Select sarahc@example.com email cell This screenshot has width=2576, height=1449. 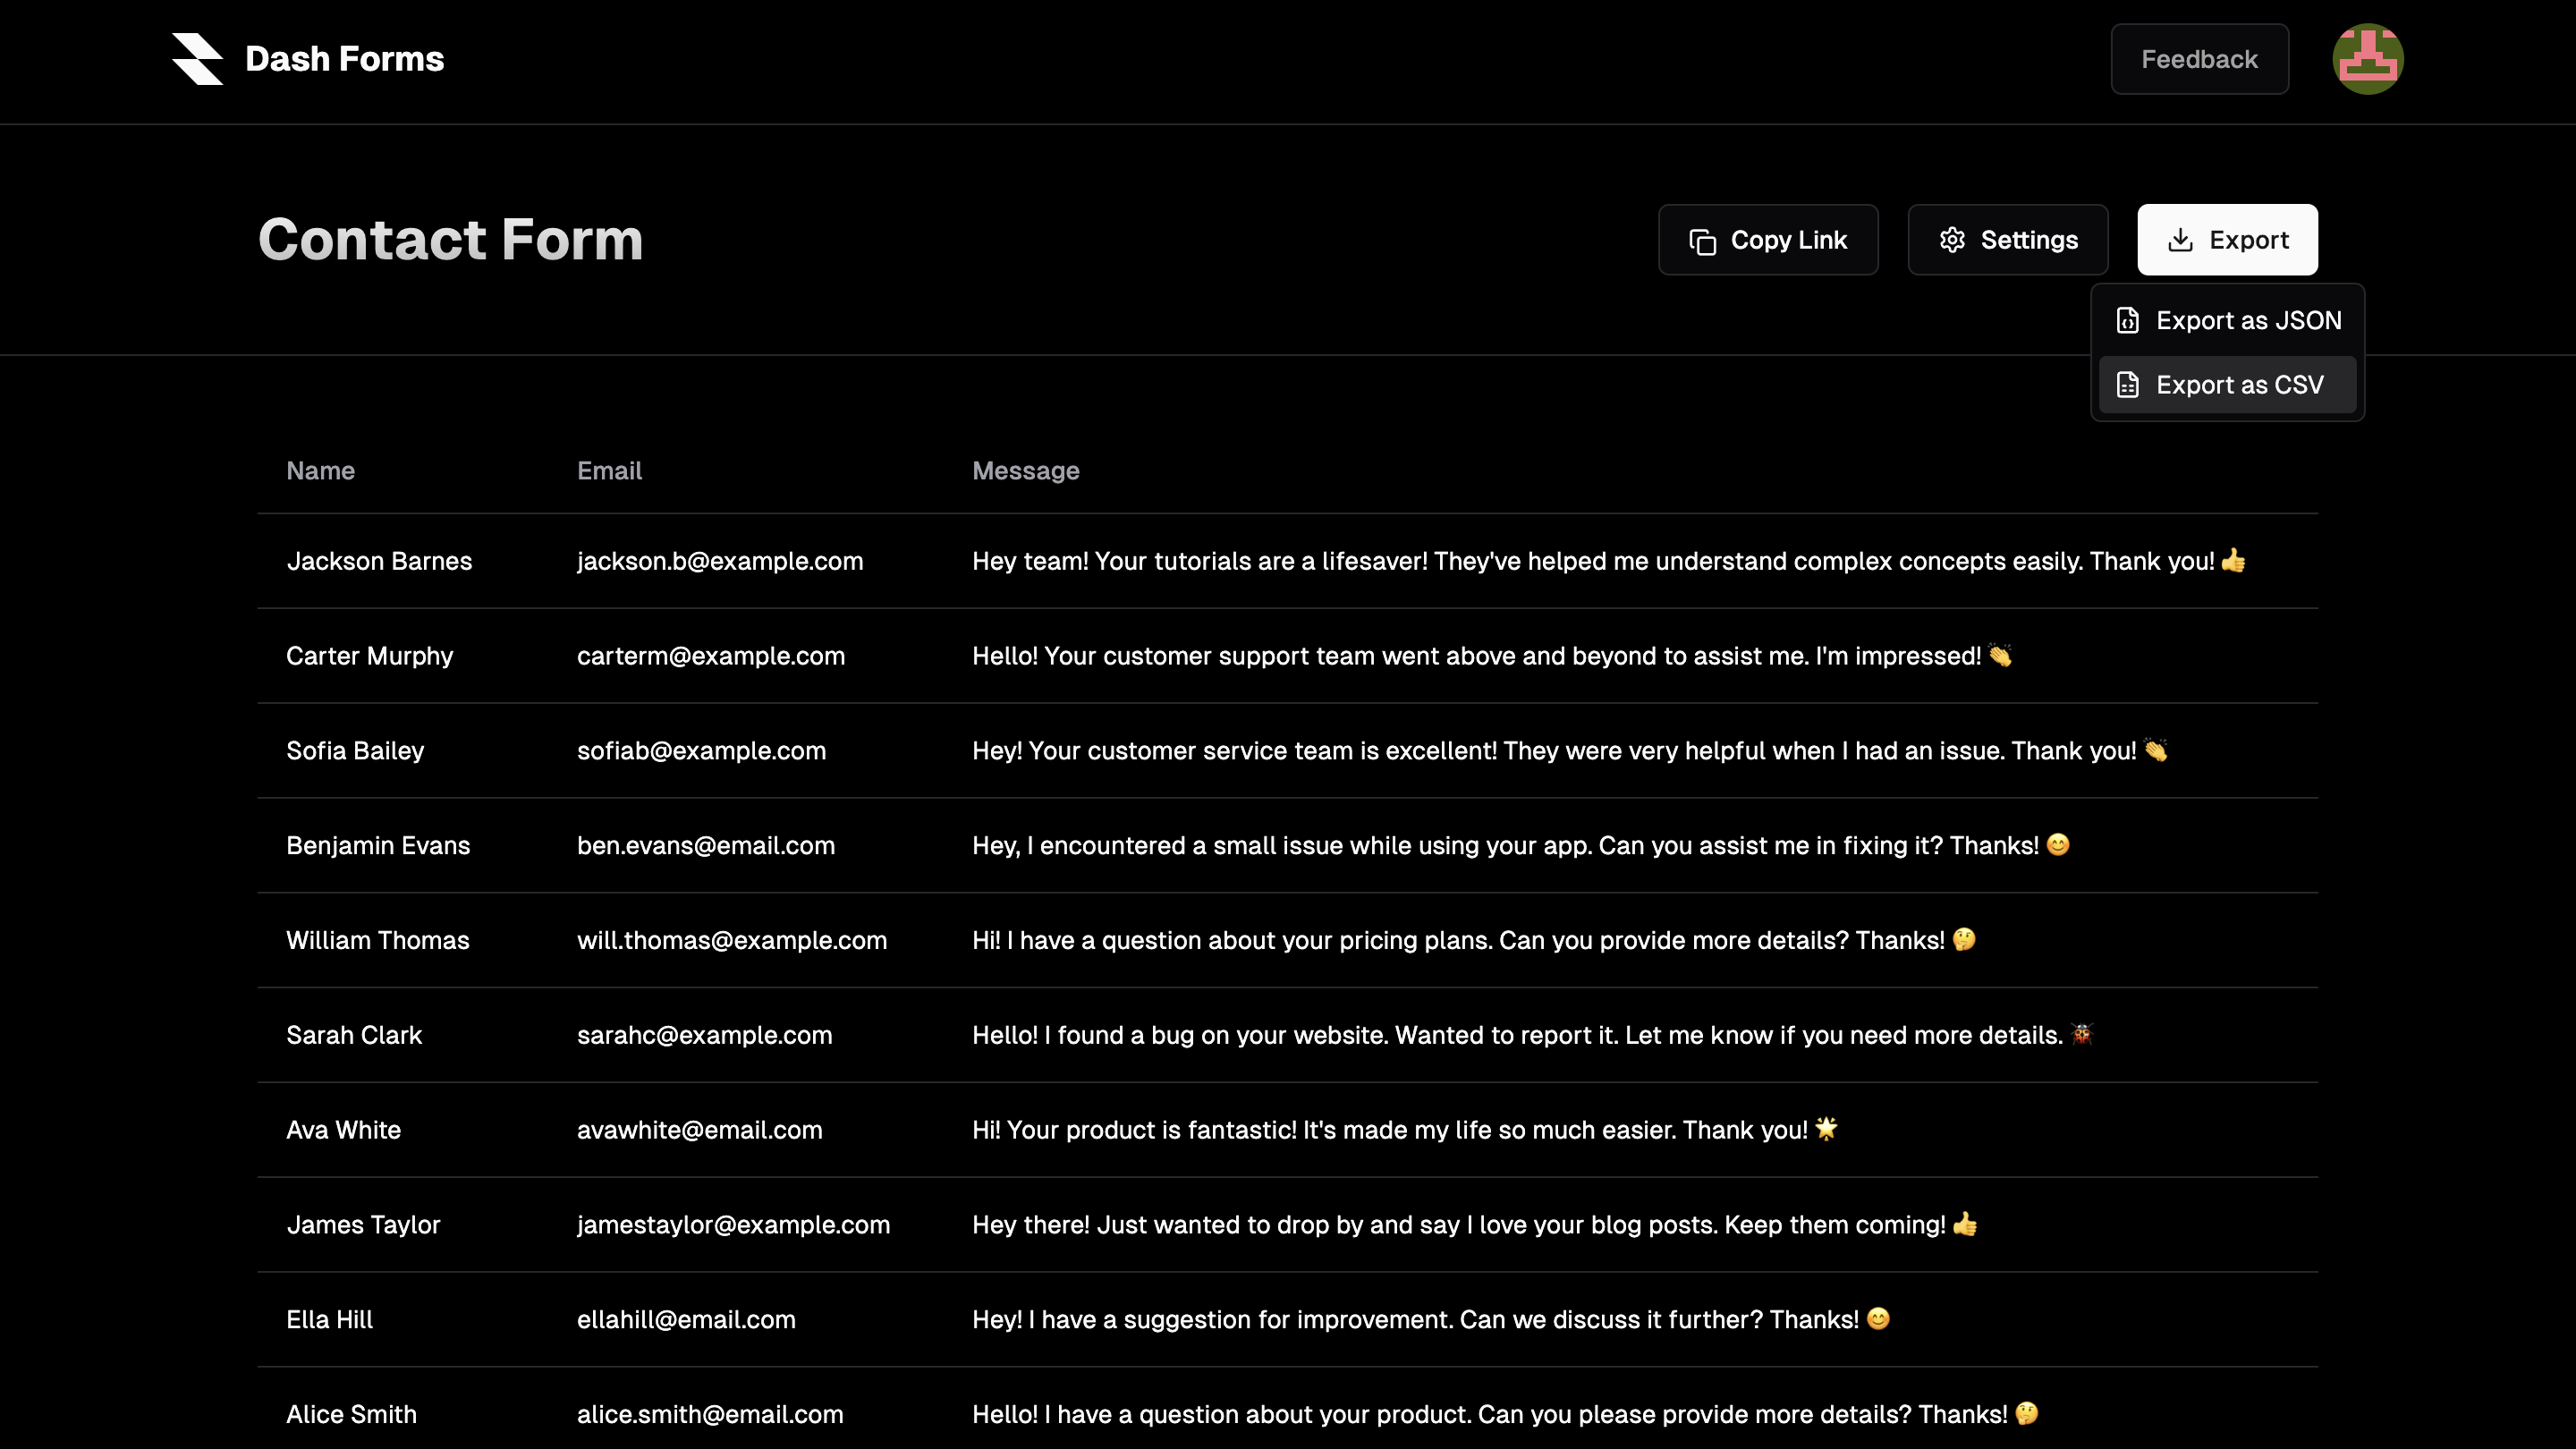pyautogui.click(x=704, y=1036)
